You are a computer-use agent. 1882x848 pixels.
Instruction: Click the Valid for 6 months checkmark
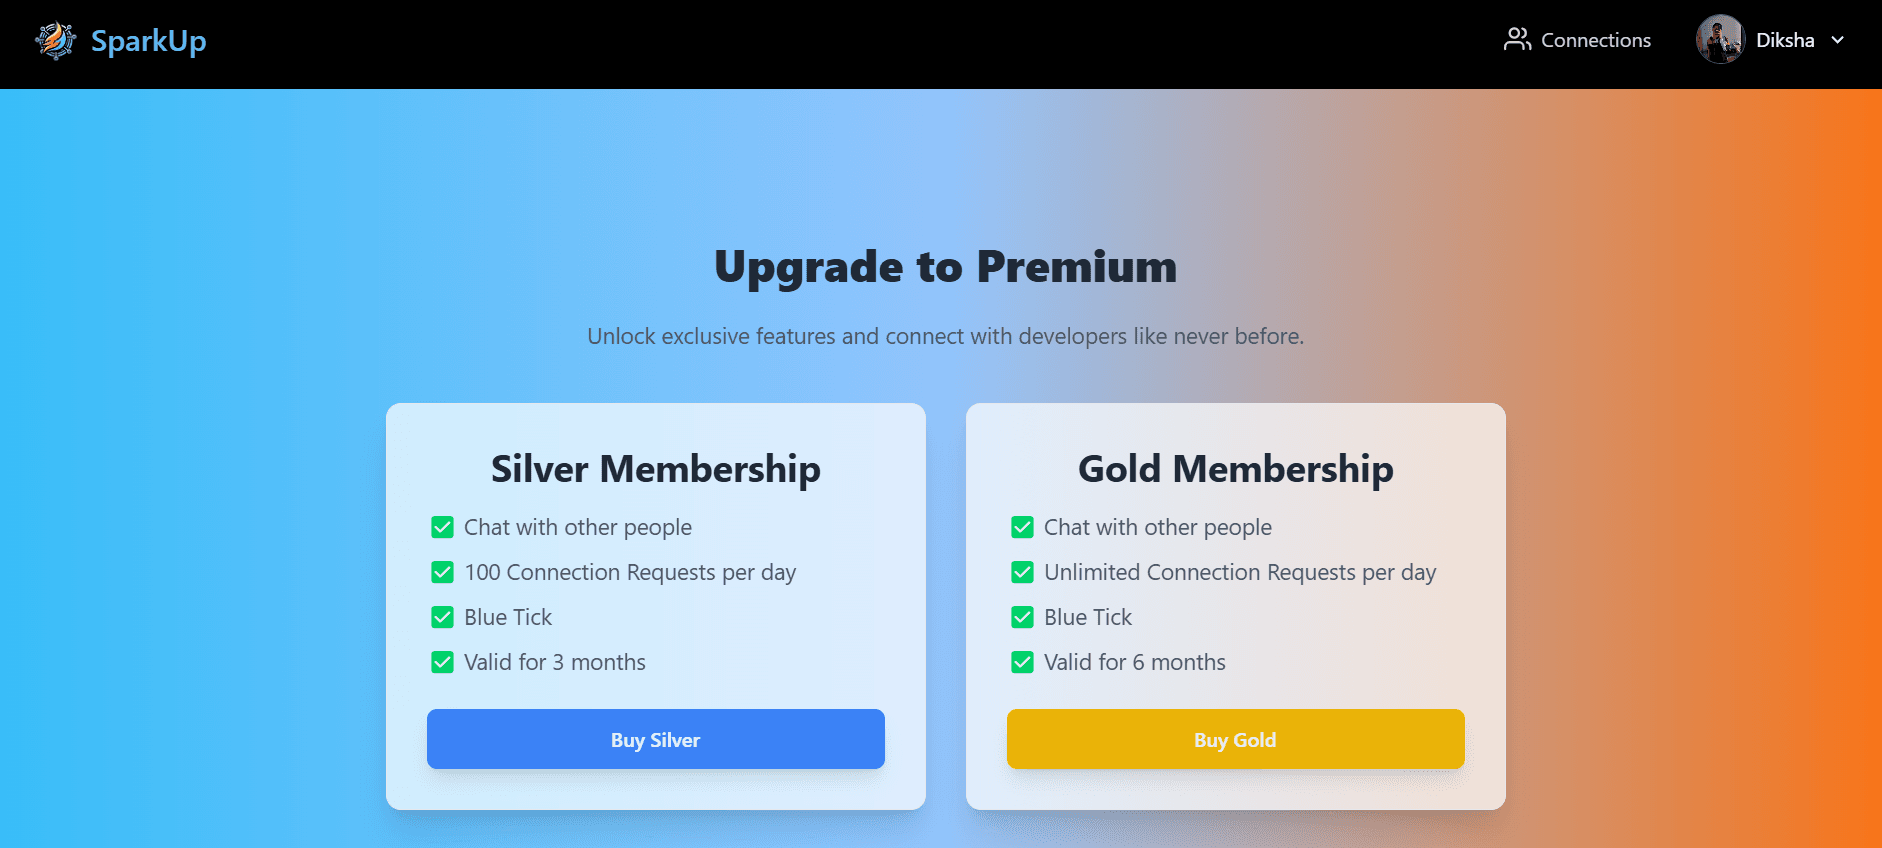[1022, 662]
